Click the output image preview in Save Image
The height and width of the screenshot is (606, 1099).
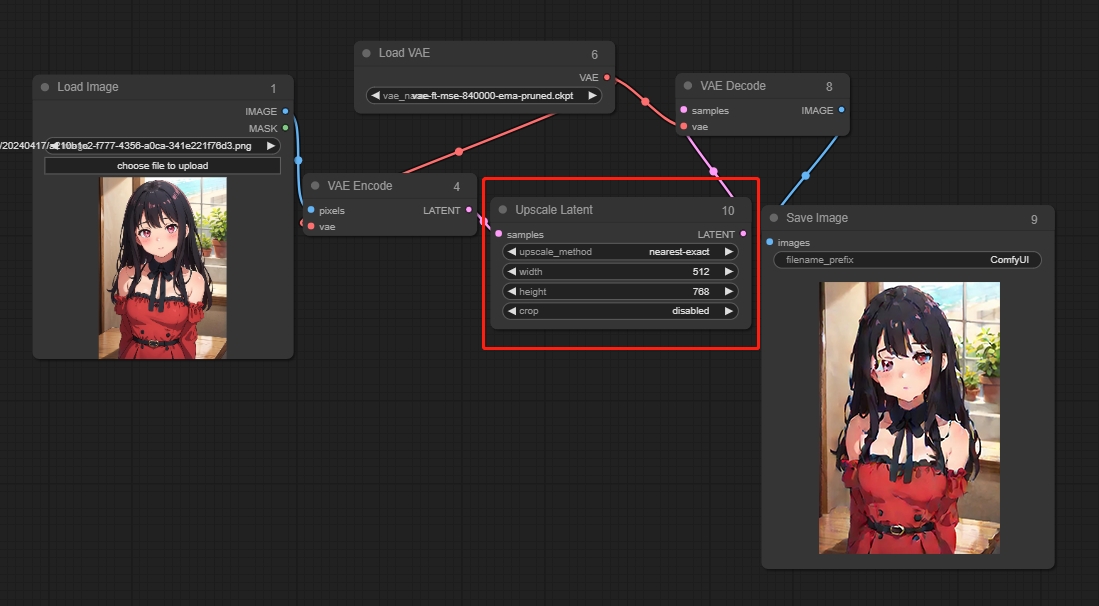pos(909,417)
